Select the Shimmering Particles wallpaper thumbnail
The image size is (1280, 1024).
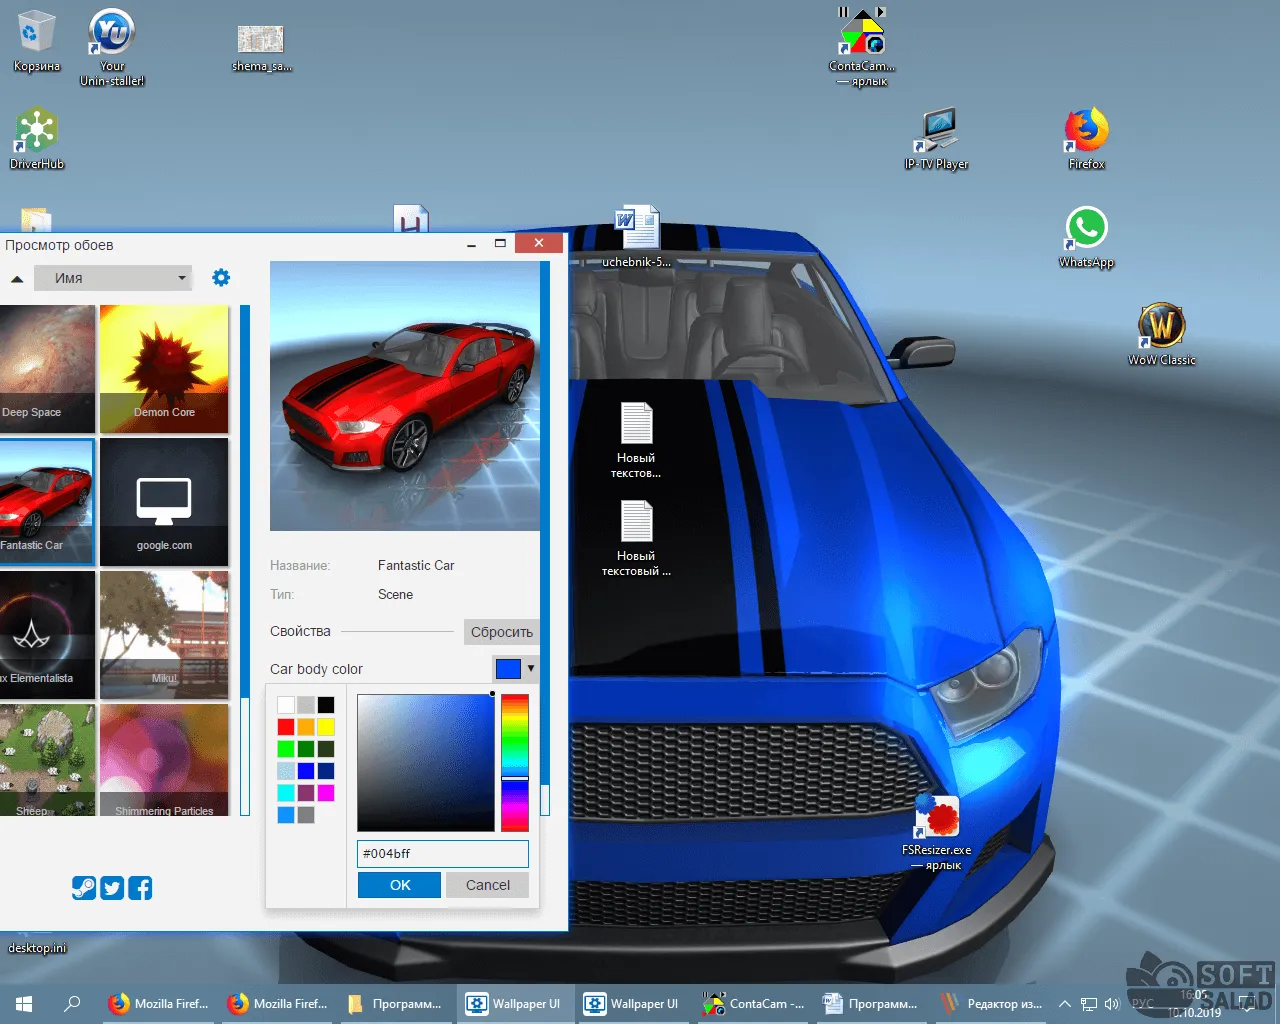point(164,760)
